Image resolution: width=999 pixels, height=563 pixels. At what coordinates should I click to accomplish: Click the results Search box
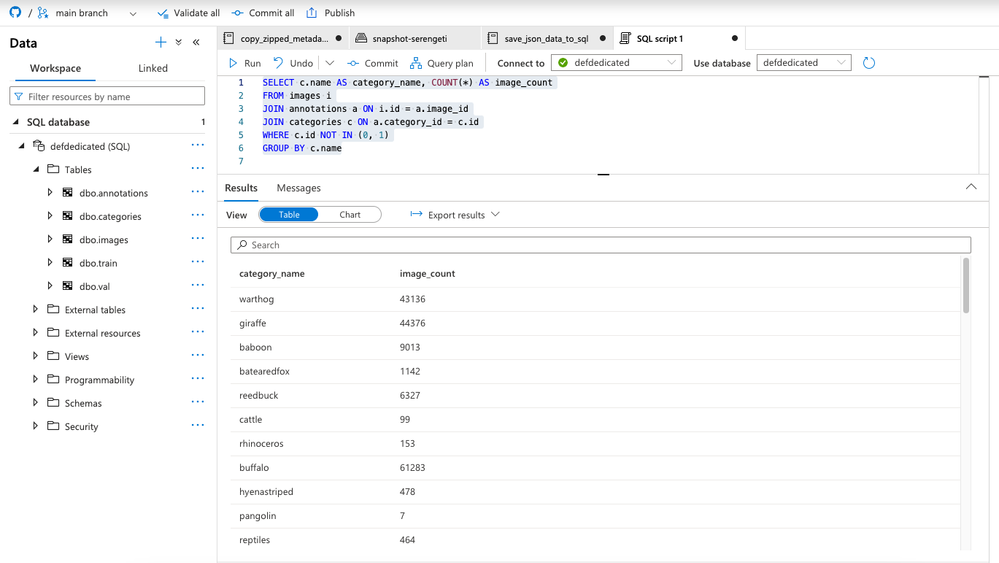coord(600,245)
